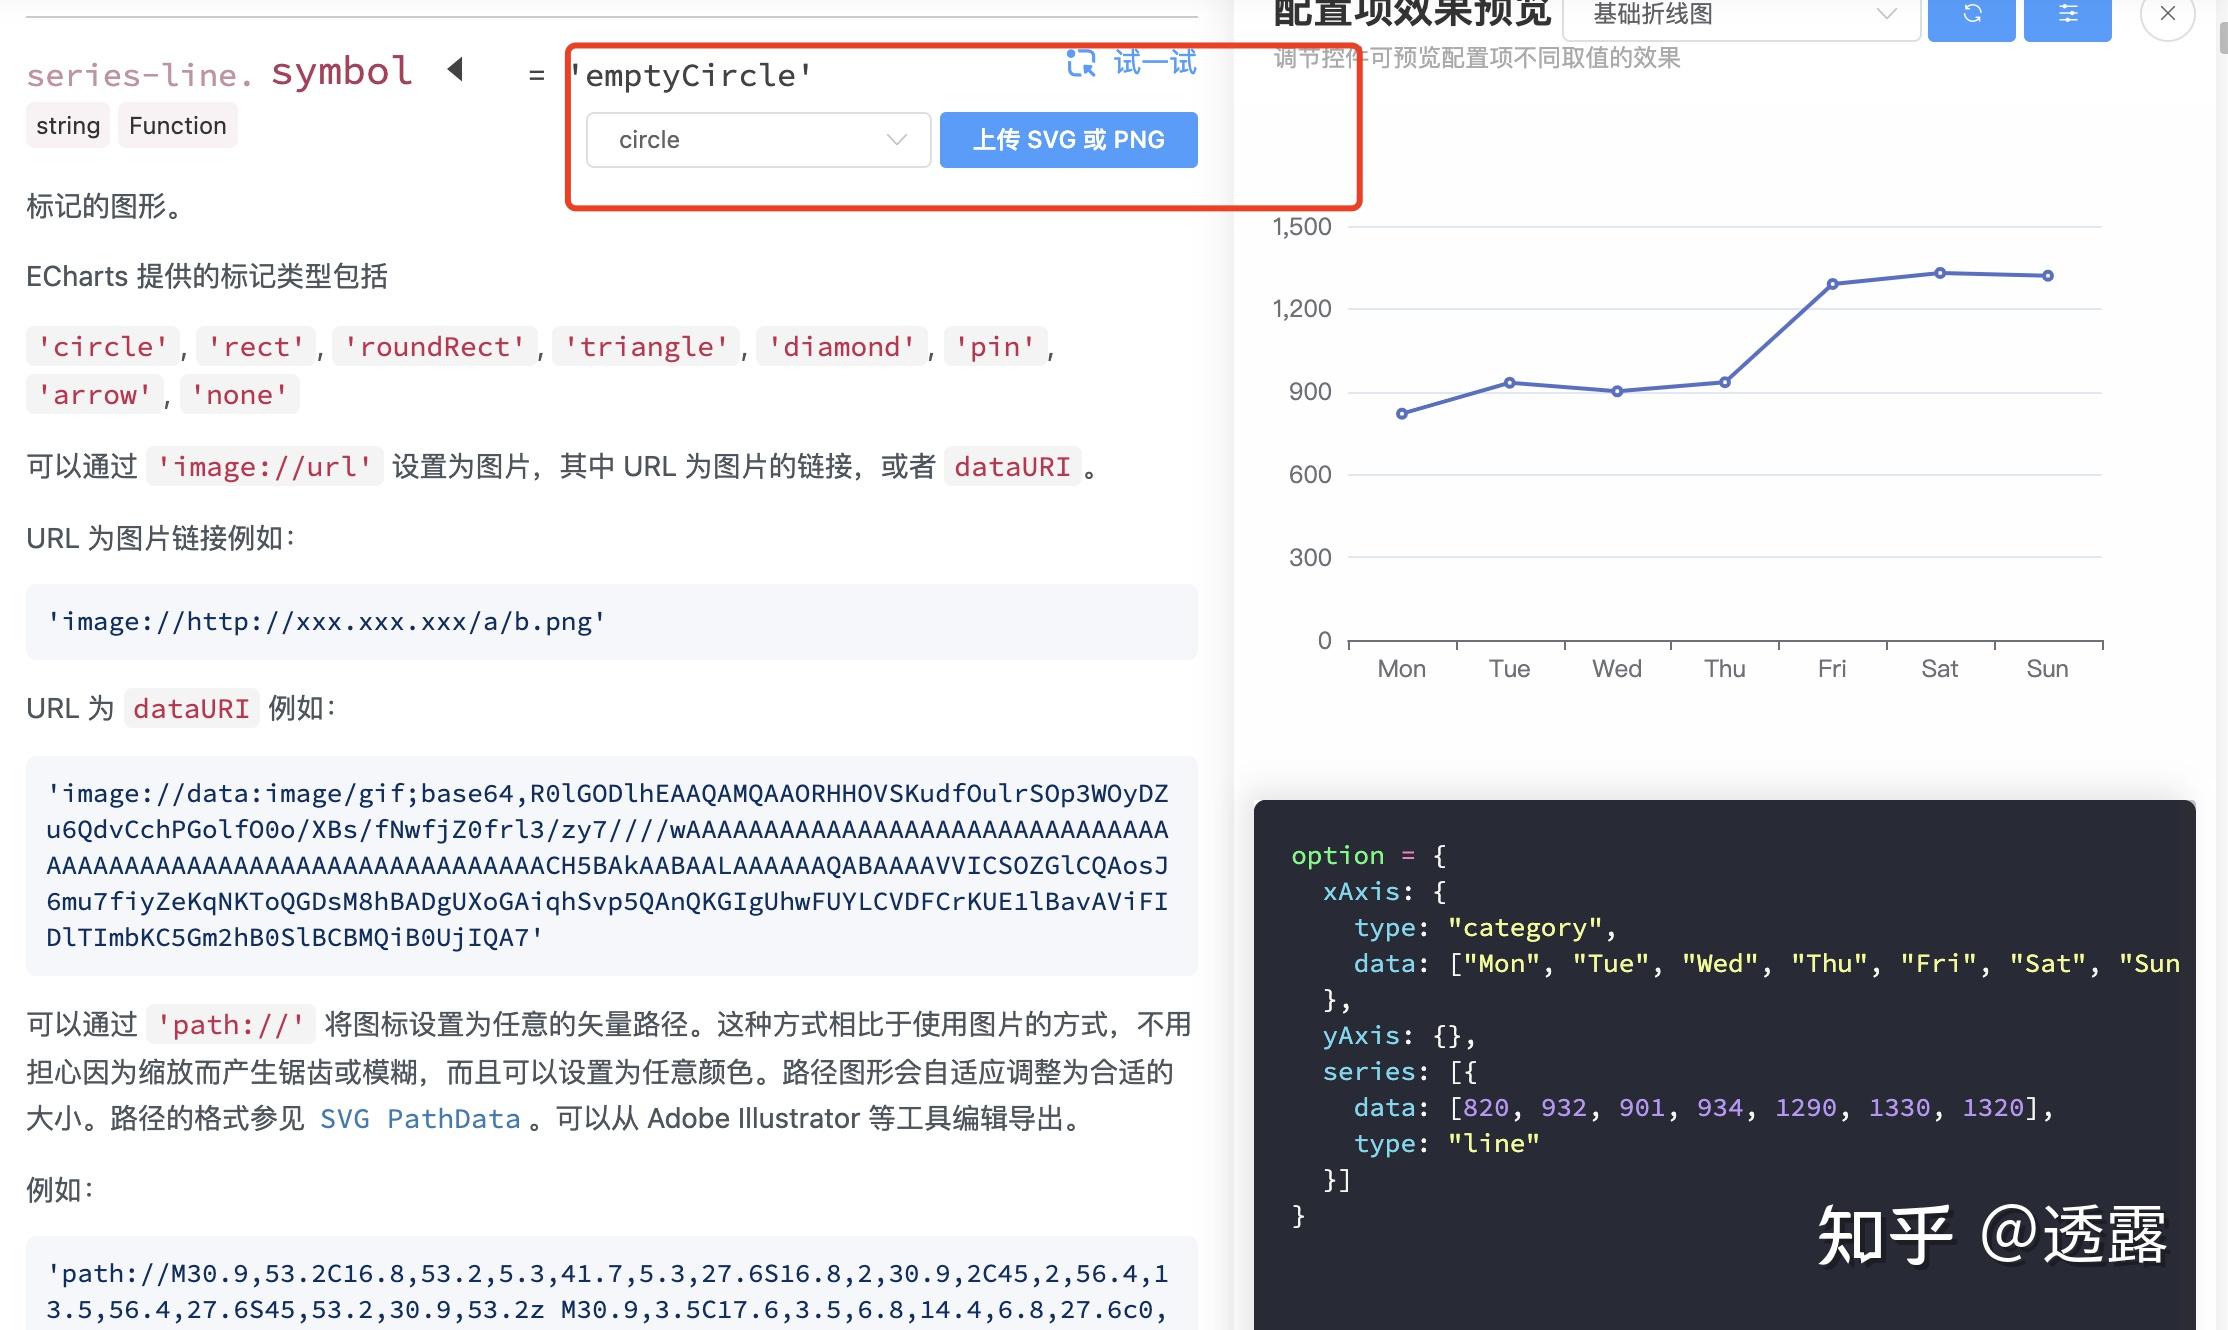
Task: Click the 上传 SVG 或 PNG button
Action: tap(1067, 140)
